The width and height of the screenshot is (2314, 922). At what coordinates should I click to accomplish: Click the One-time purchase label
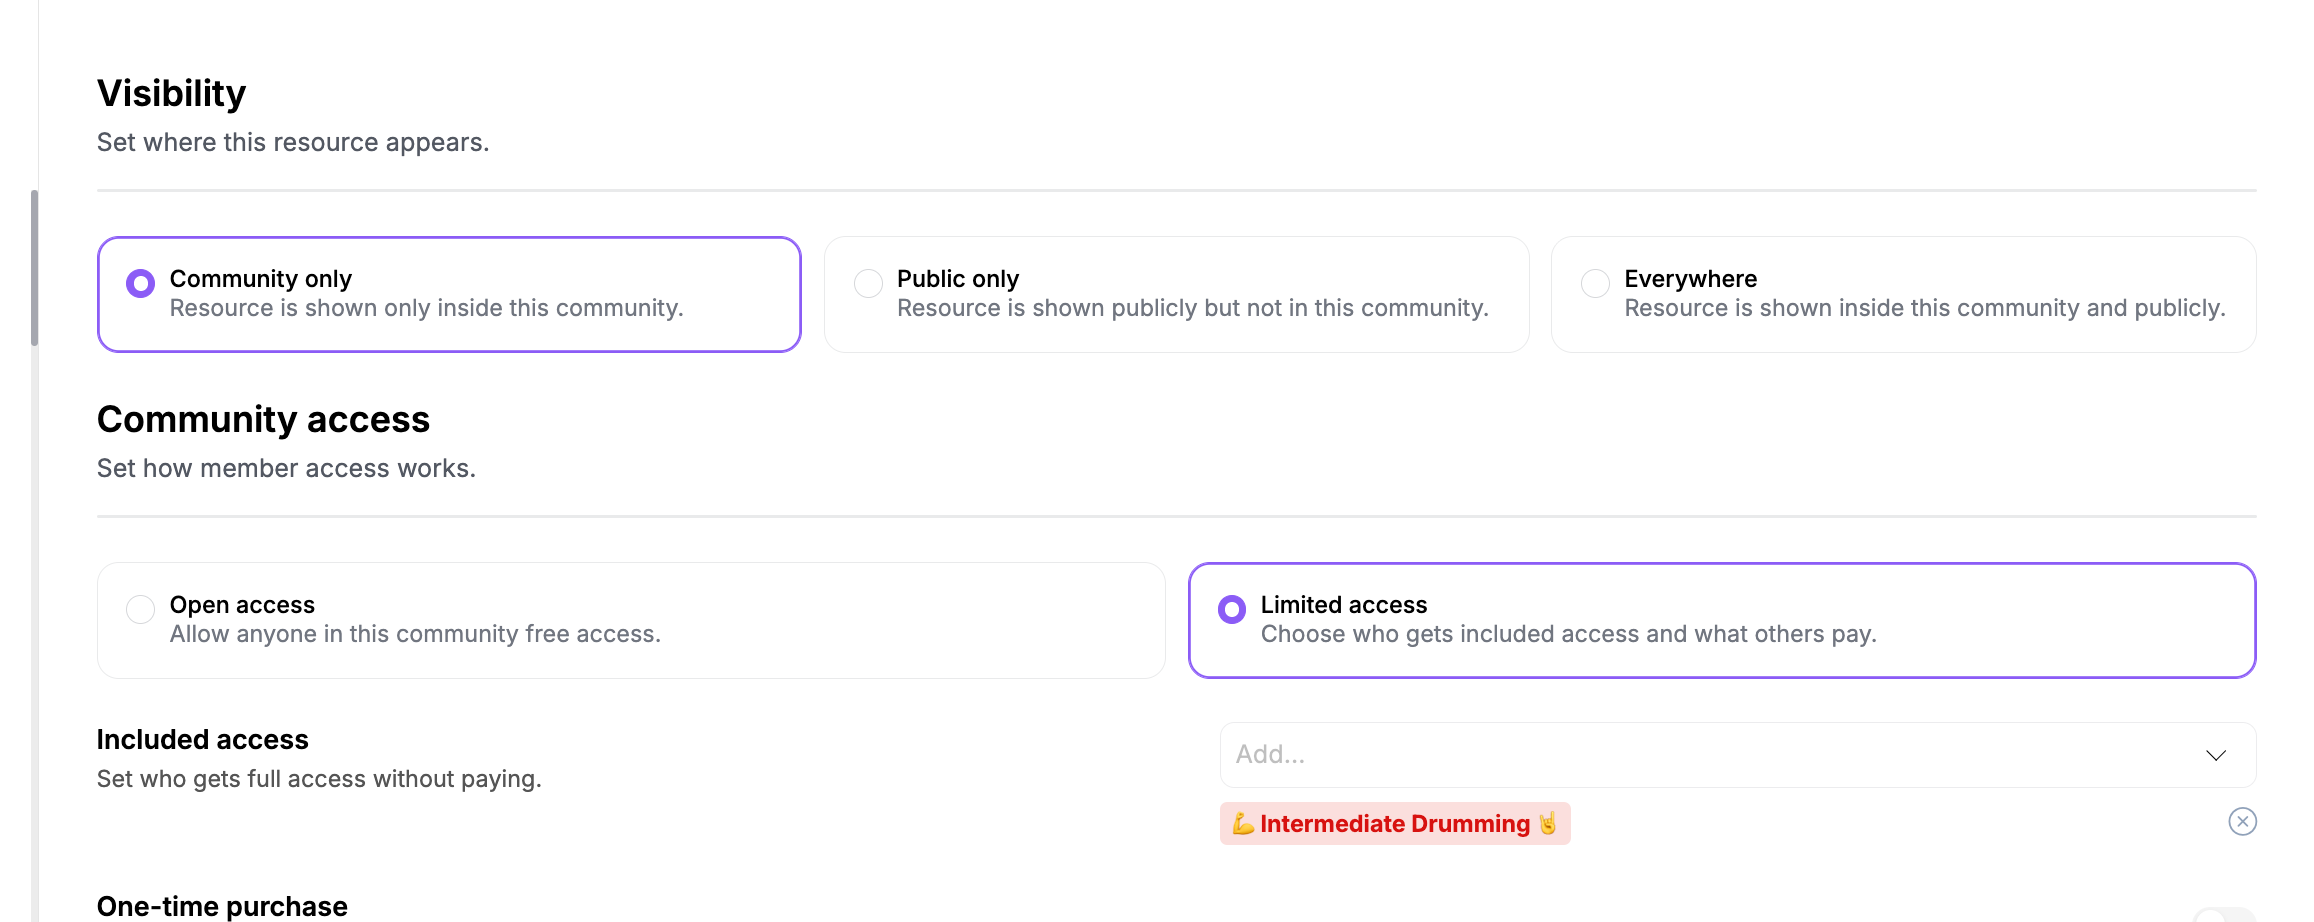click(x=222, y=906)
